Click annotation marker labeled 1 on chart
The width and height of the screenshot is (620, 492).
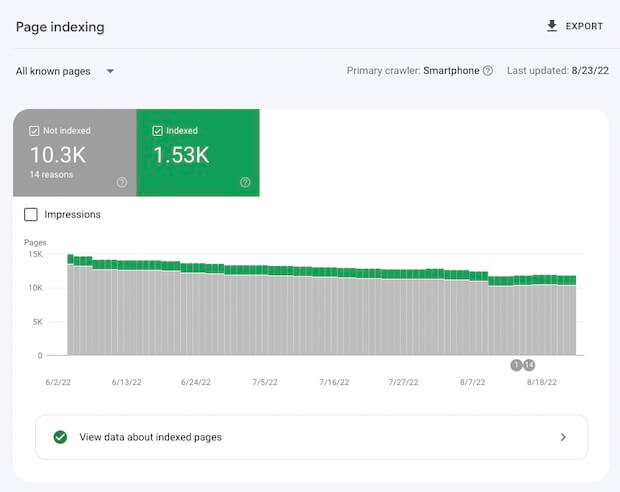click(x=516, y=365)
